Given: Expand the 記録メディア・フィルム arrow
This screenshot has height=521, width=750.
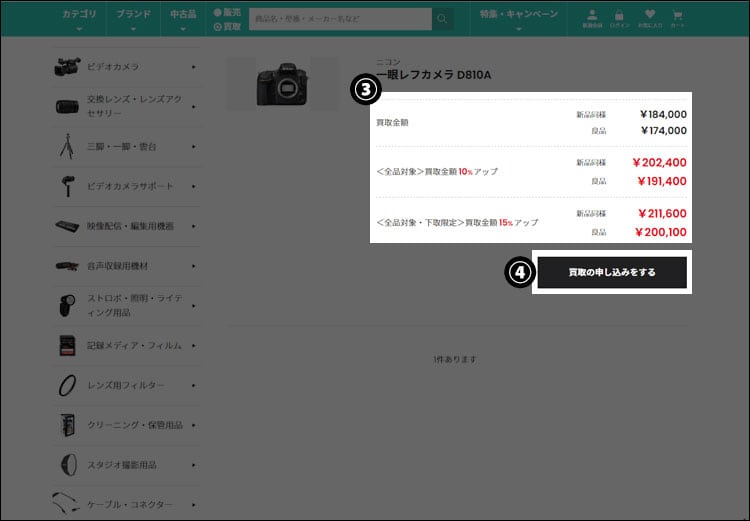Looking at the screenshot, I should click(194, 345).
